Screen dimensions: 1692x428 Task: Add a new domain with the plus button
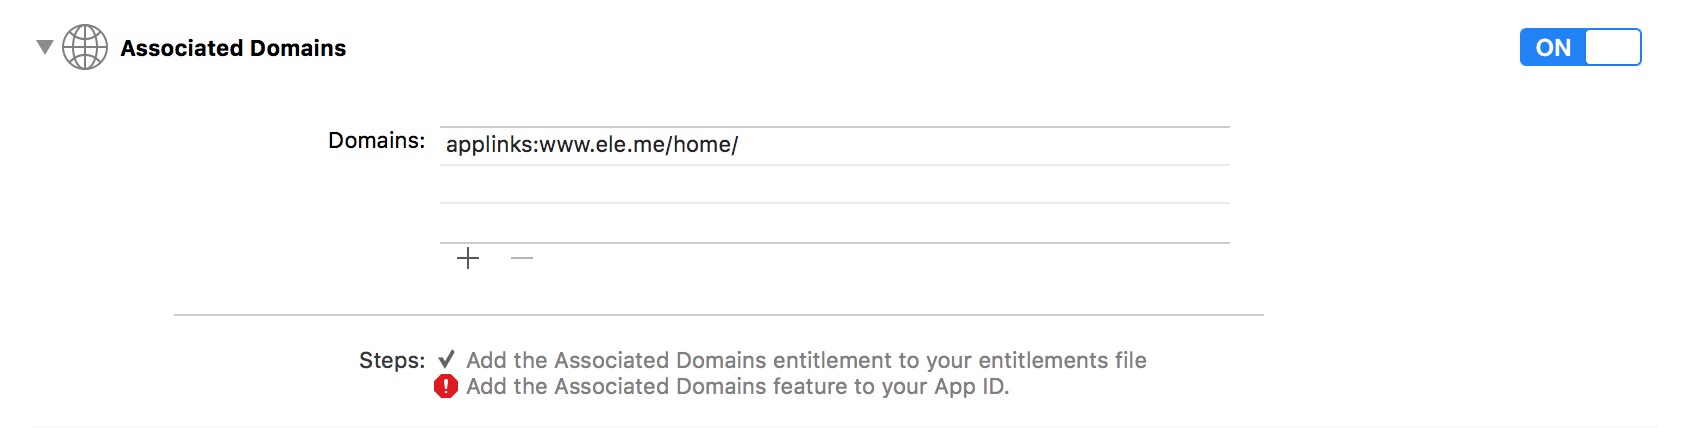[468, 259]
